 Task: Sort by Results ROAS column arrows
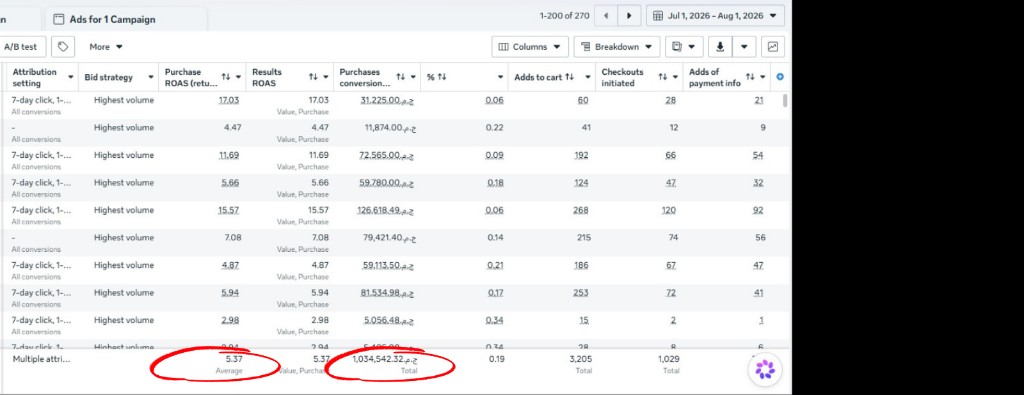pyautogui.click(x=313, y=77)
